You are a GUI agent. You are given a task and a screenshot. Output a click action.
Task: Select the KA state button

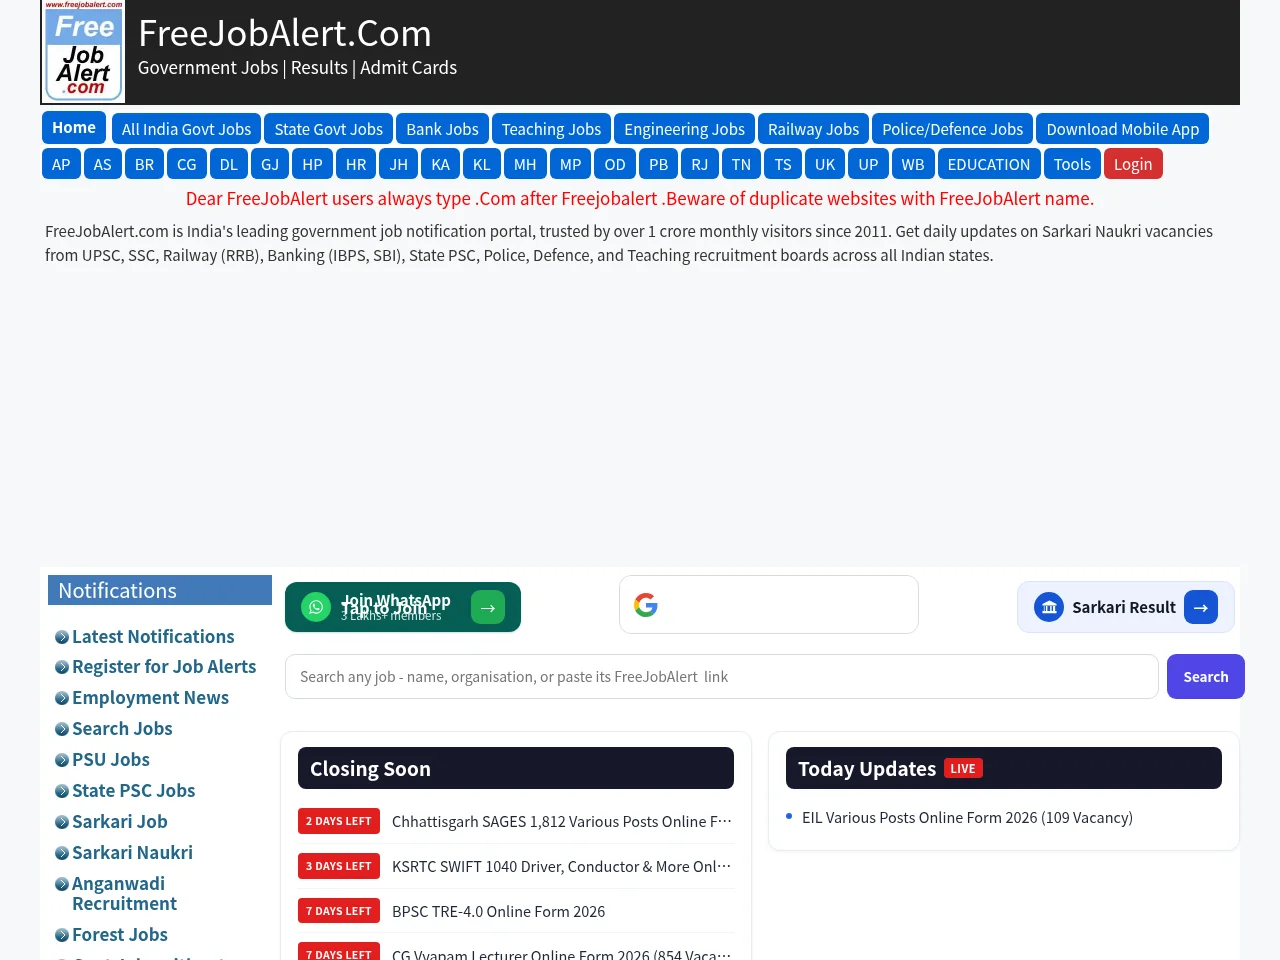(x=441, y=164)
